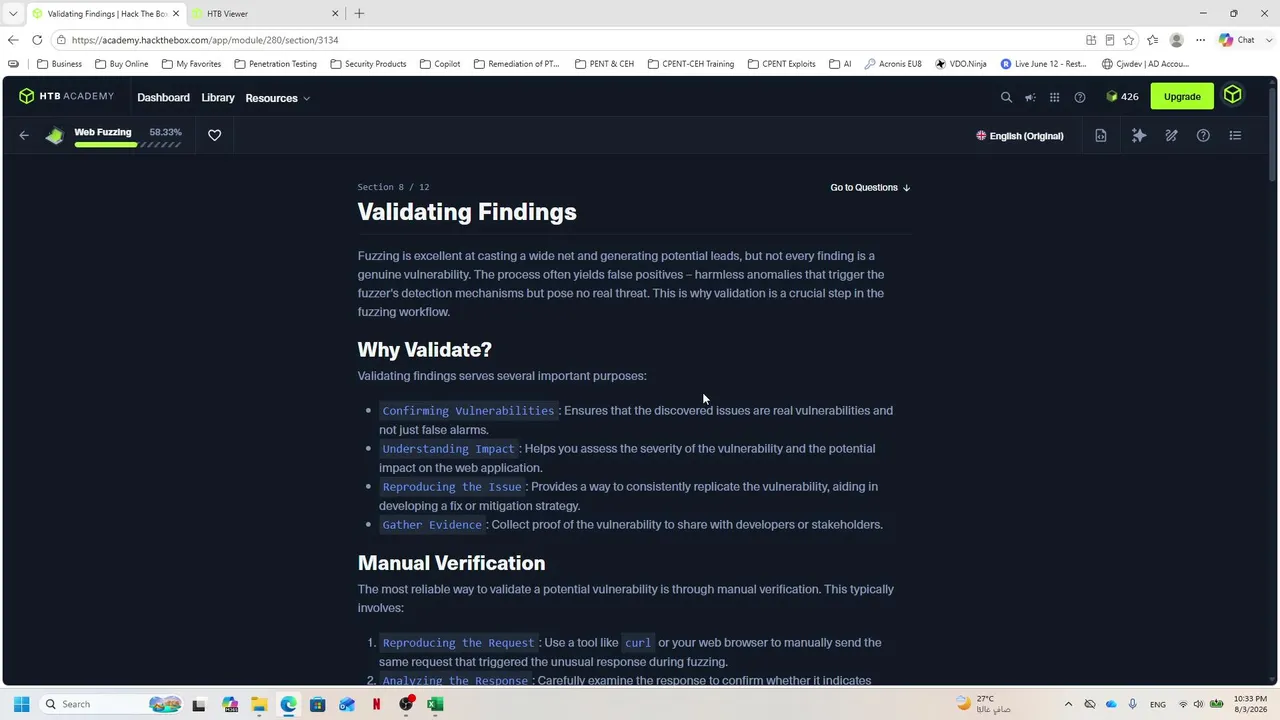Open English (Original) language selector
1280x720 pixels.
tap(1020, 136)
